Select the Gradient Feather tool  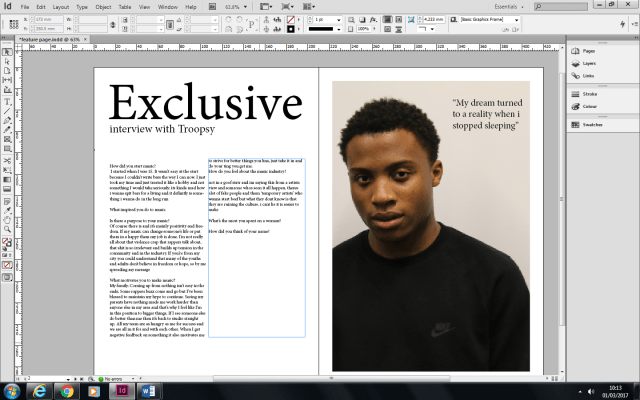[x=7, y=189]
